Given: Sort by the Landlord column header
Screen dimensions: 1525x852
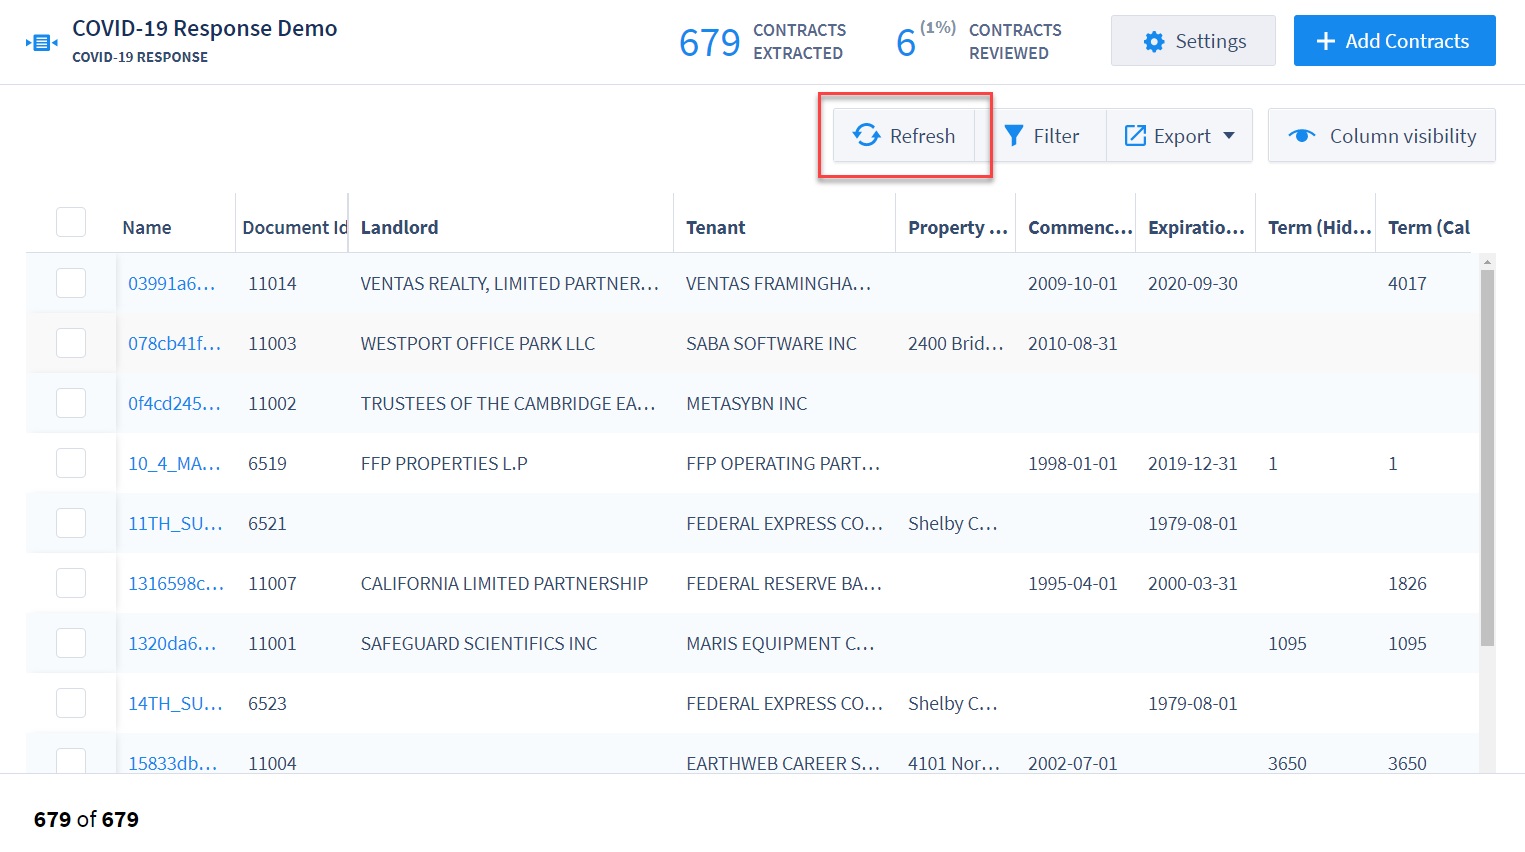Looking at the screenshot, I should (x=399, y=227).
